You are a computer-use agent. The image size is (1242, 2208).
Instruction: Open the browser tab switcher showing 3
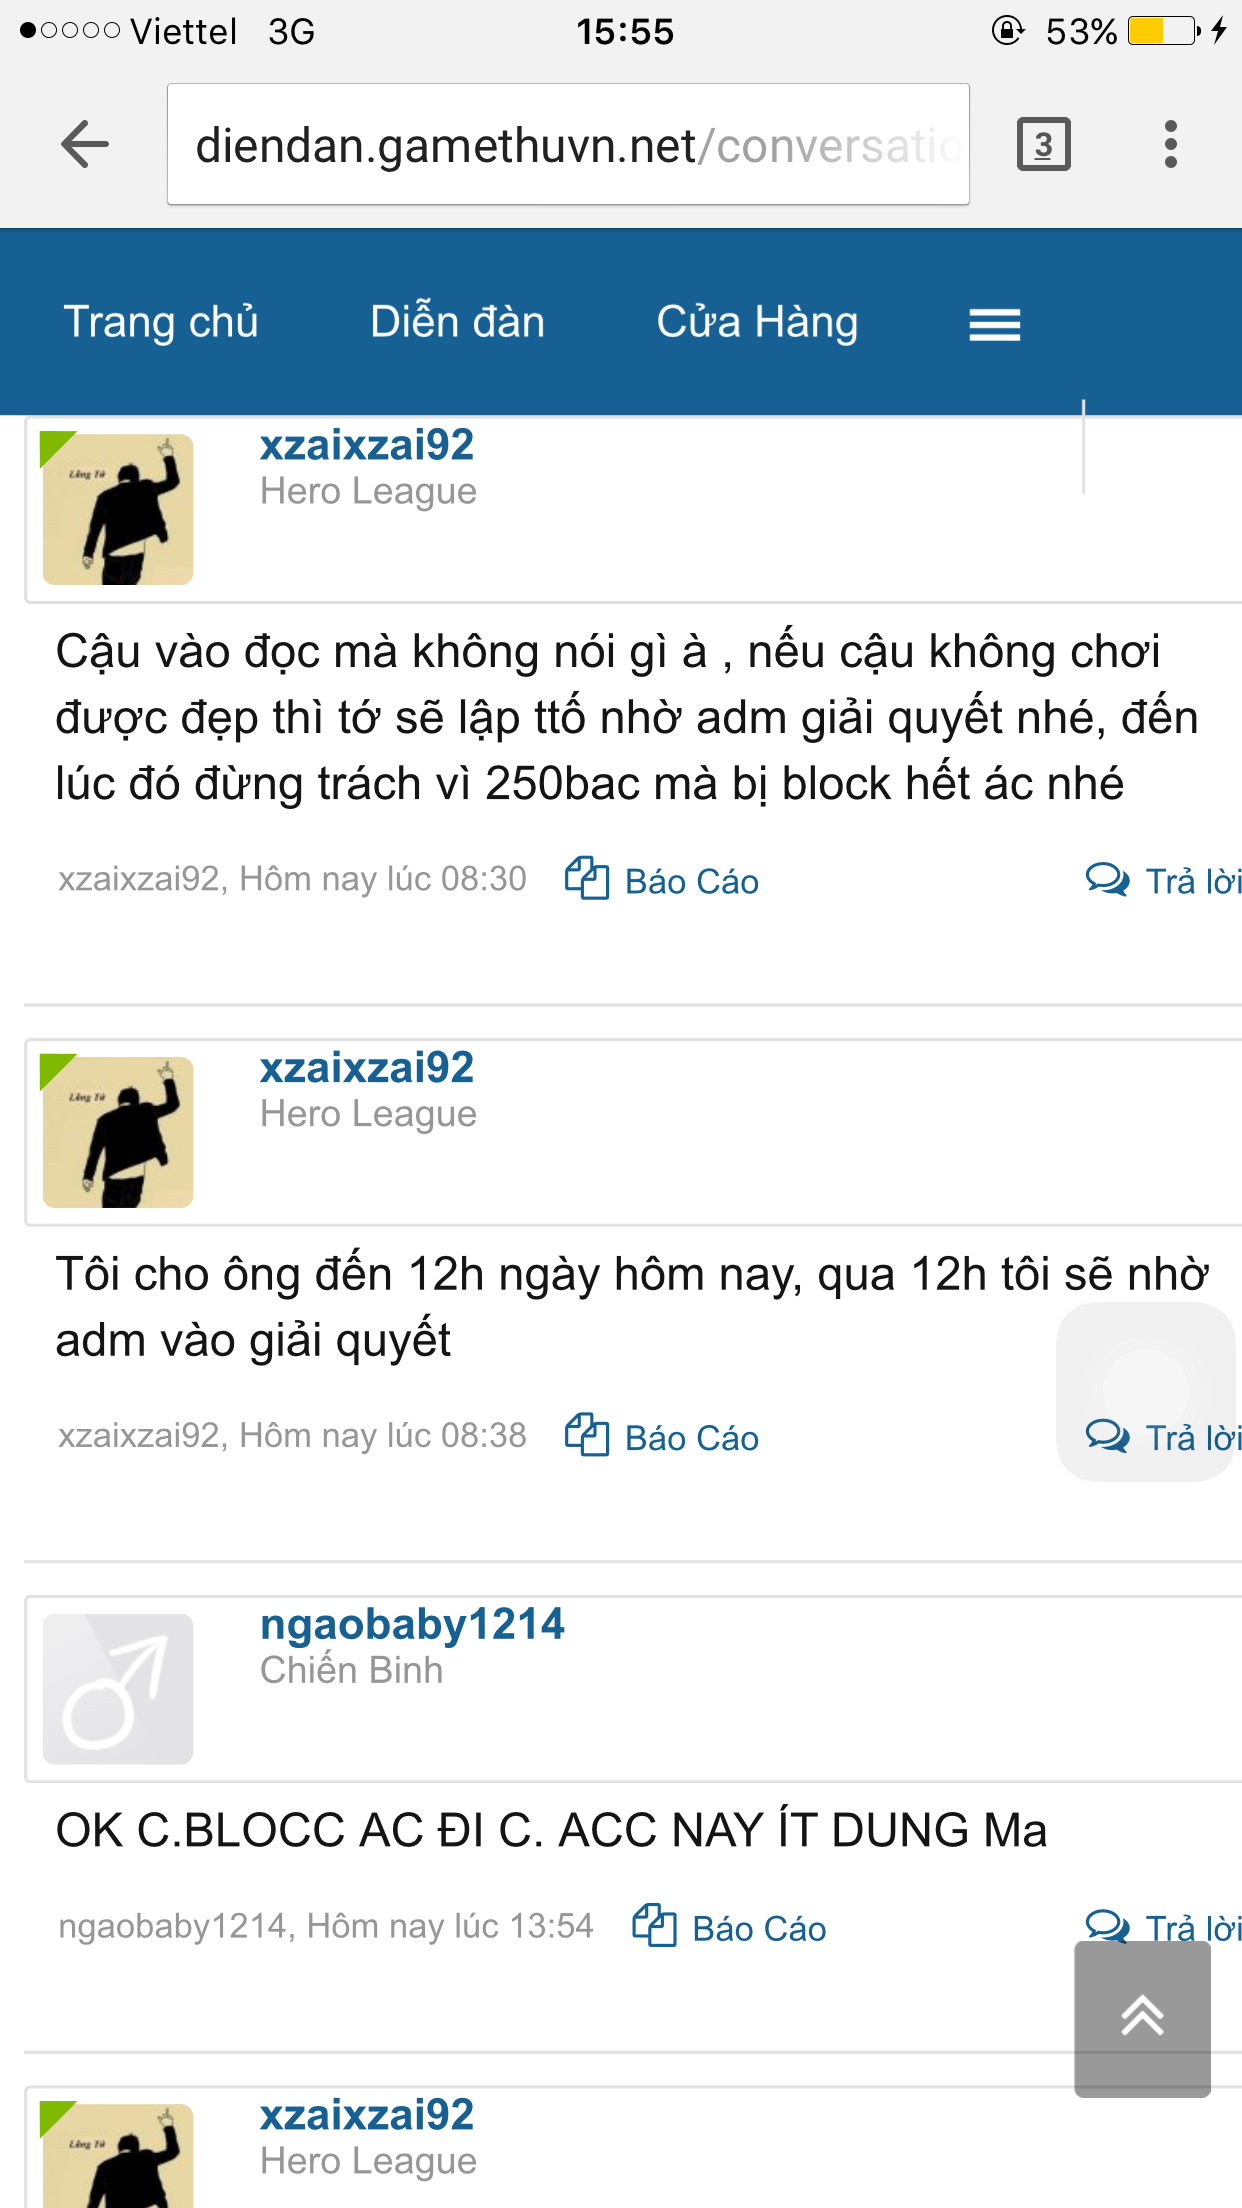[1043, 145]
